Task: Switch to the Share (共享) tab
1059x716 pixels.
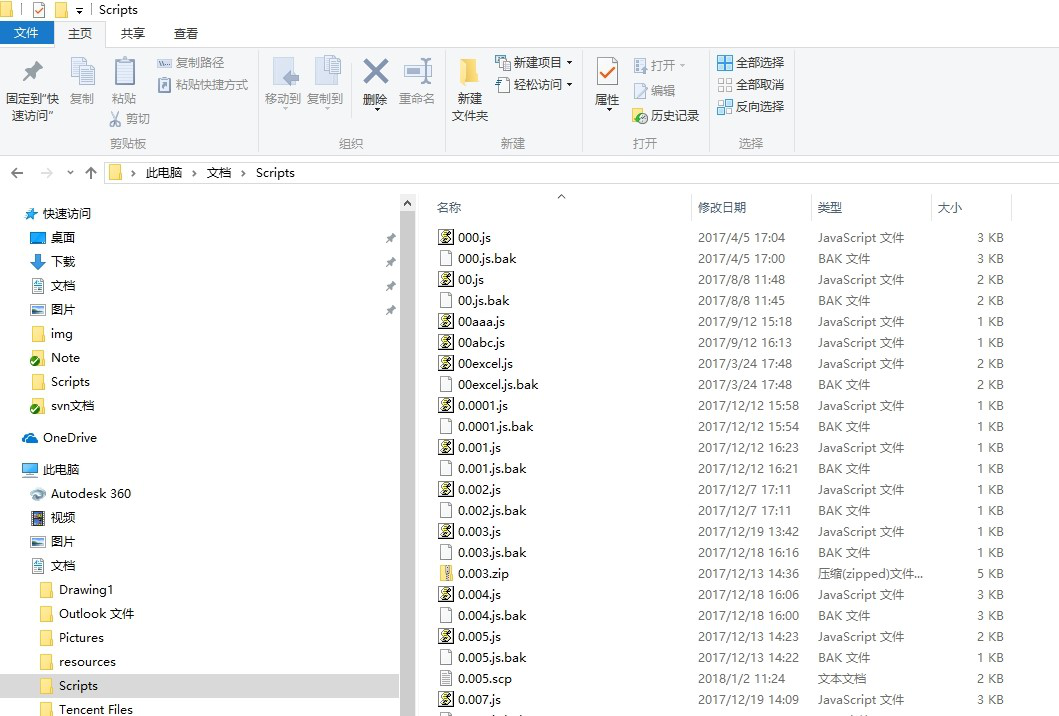Action: [132, 34]
